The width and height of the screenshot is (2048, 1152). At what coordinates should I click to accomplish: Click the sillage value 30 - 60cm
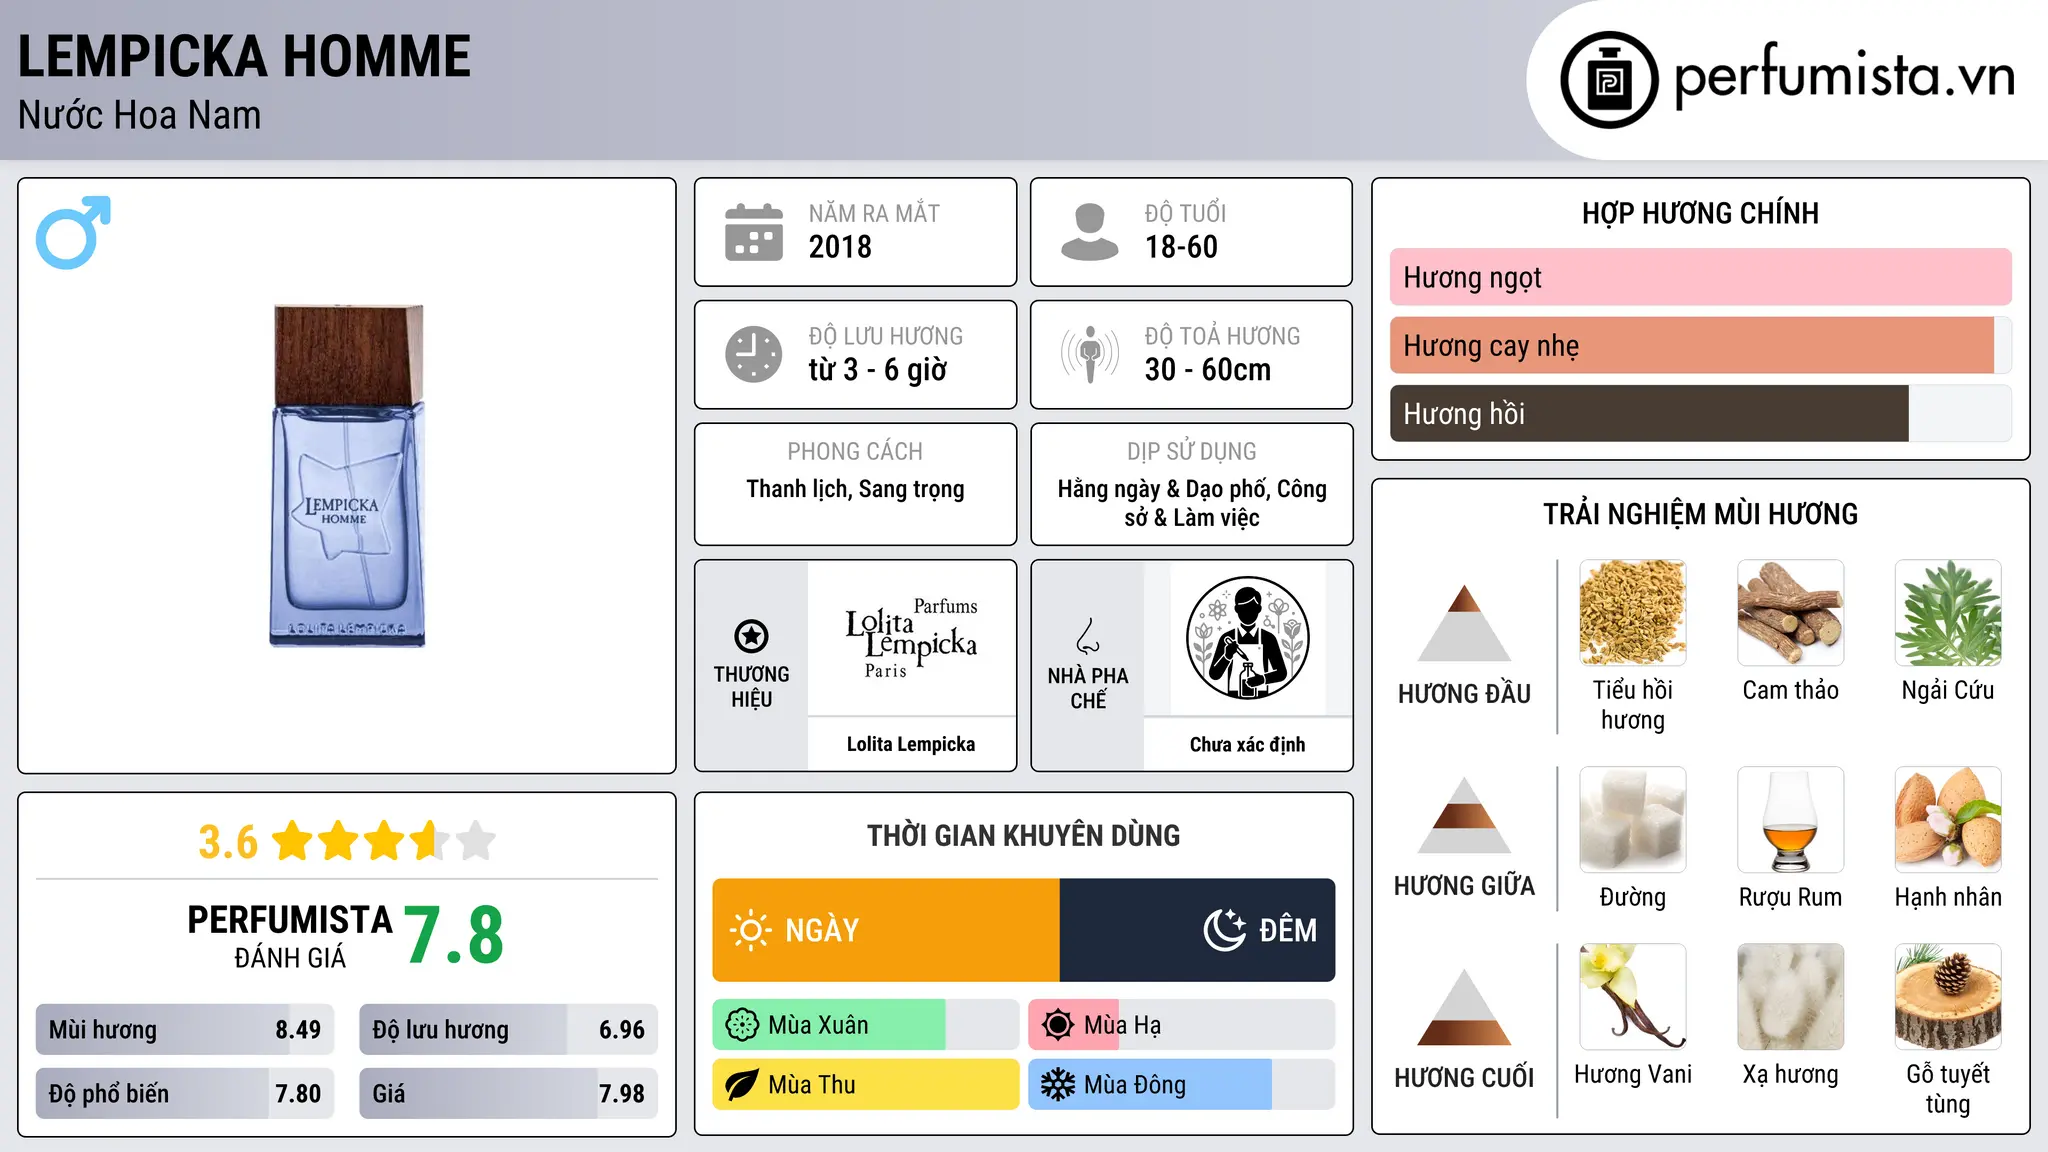click(1208, 370)
